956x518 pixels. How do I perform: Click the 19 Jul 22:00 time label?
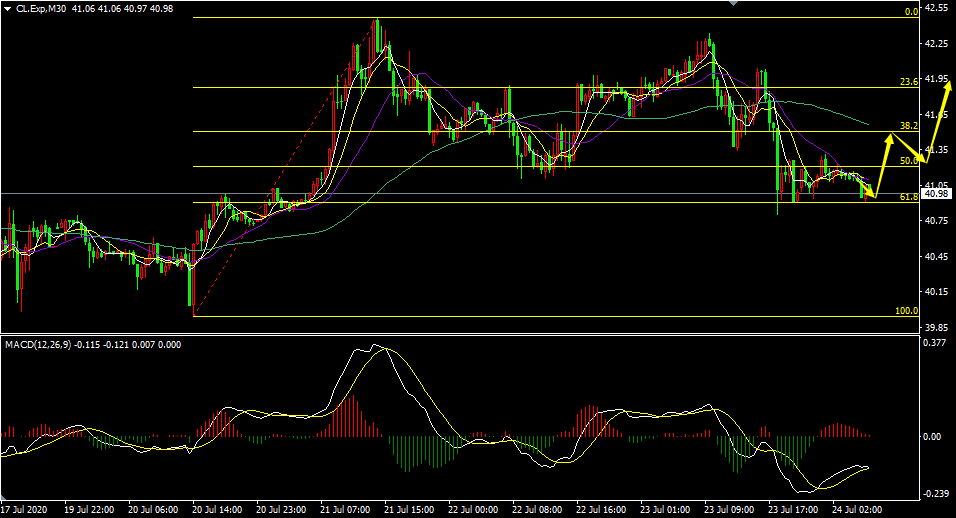(89, 509)
